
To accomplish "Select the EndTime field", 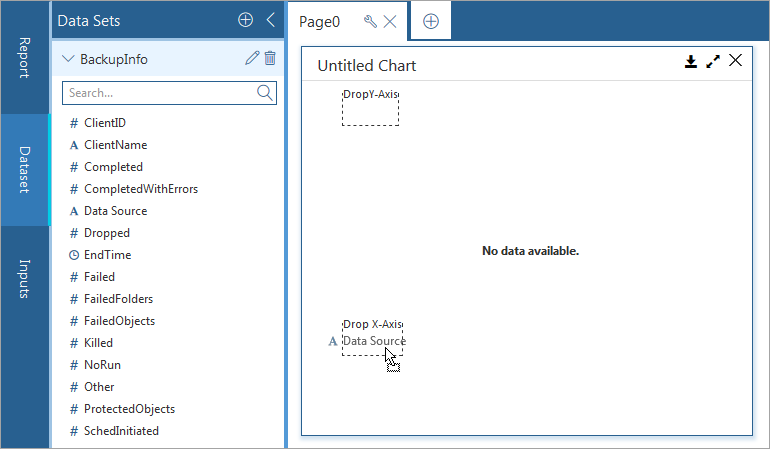I will click(x=107, y=255).
